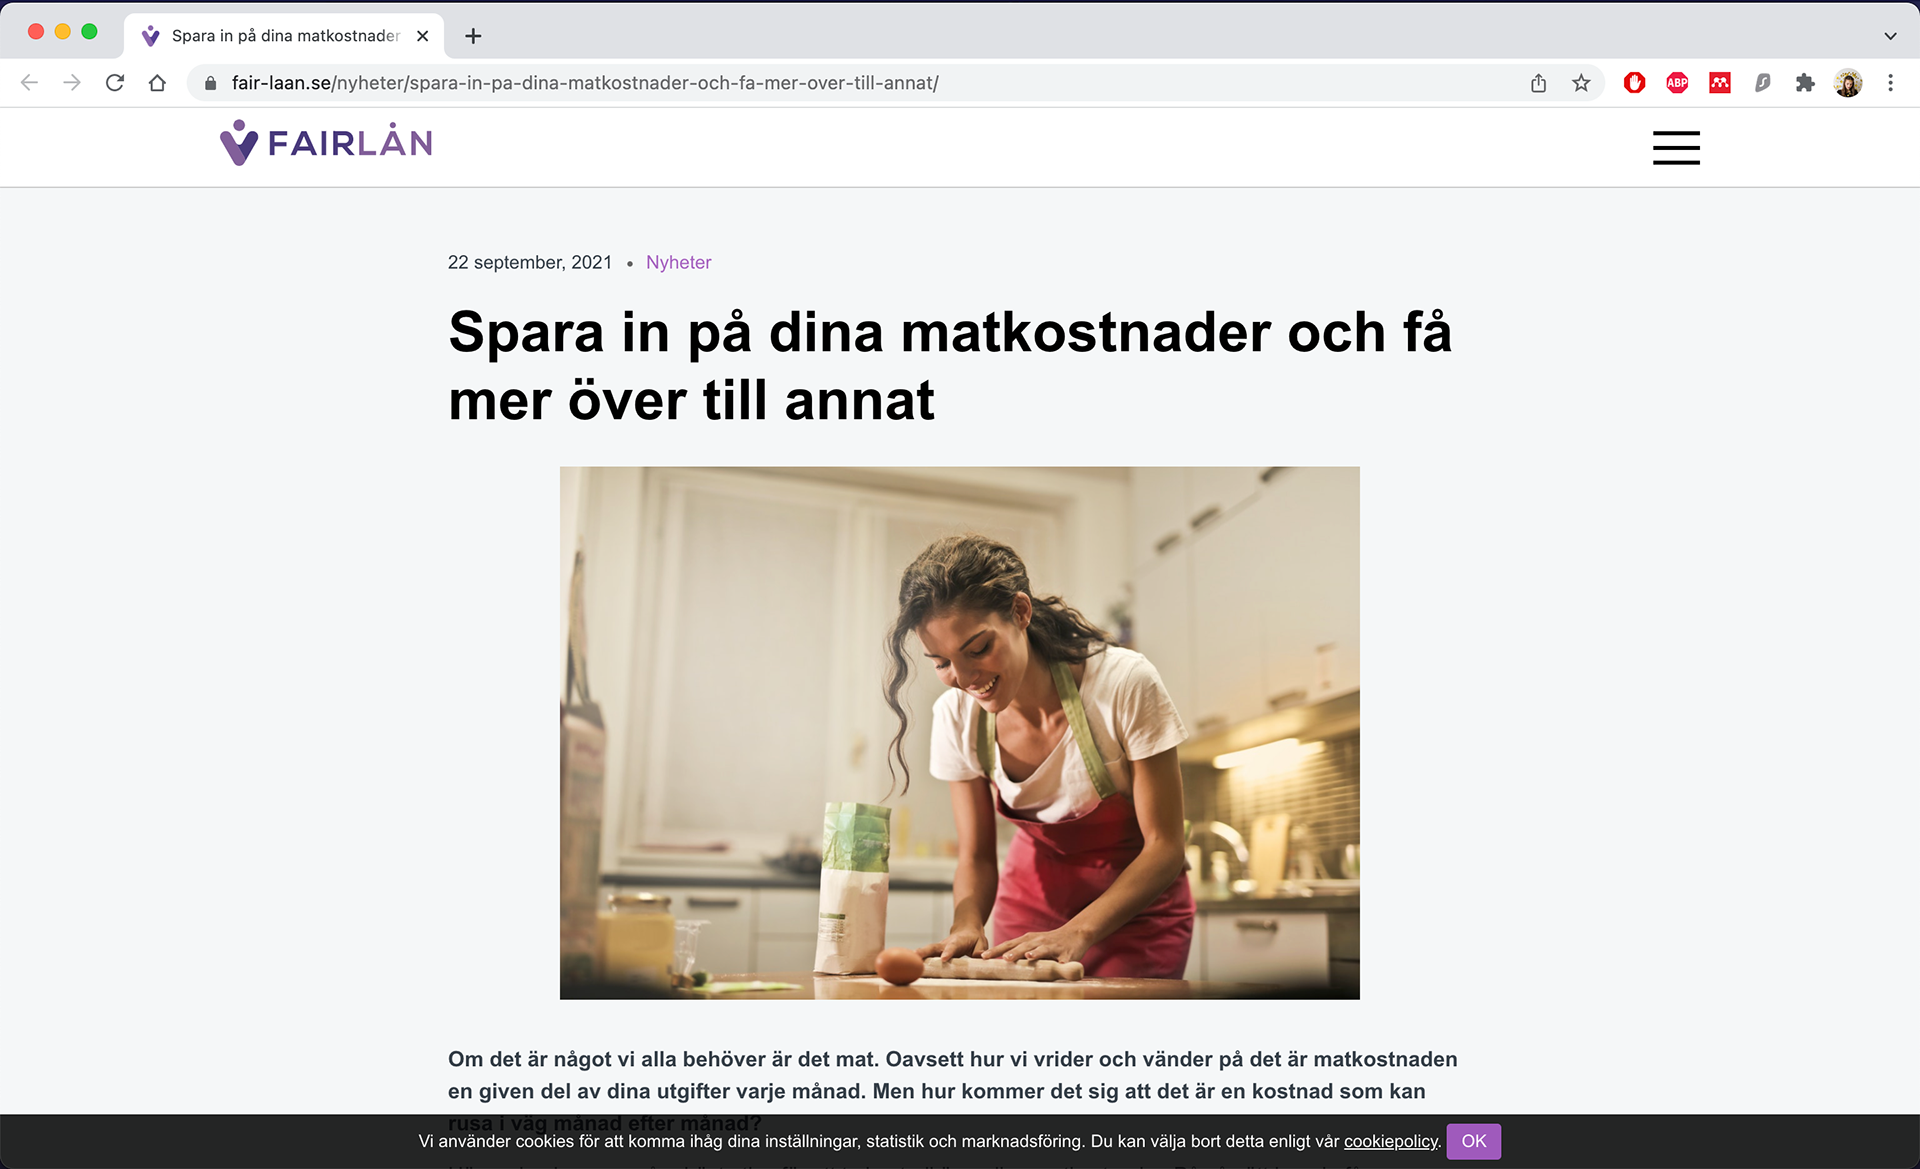Accept cookies with OK button
The width and height of the screenshot is (1920, 1169).
[x=1473, y=1141]
